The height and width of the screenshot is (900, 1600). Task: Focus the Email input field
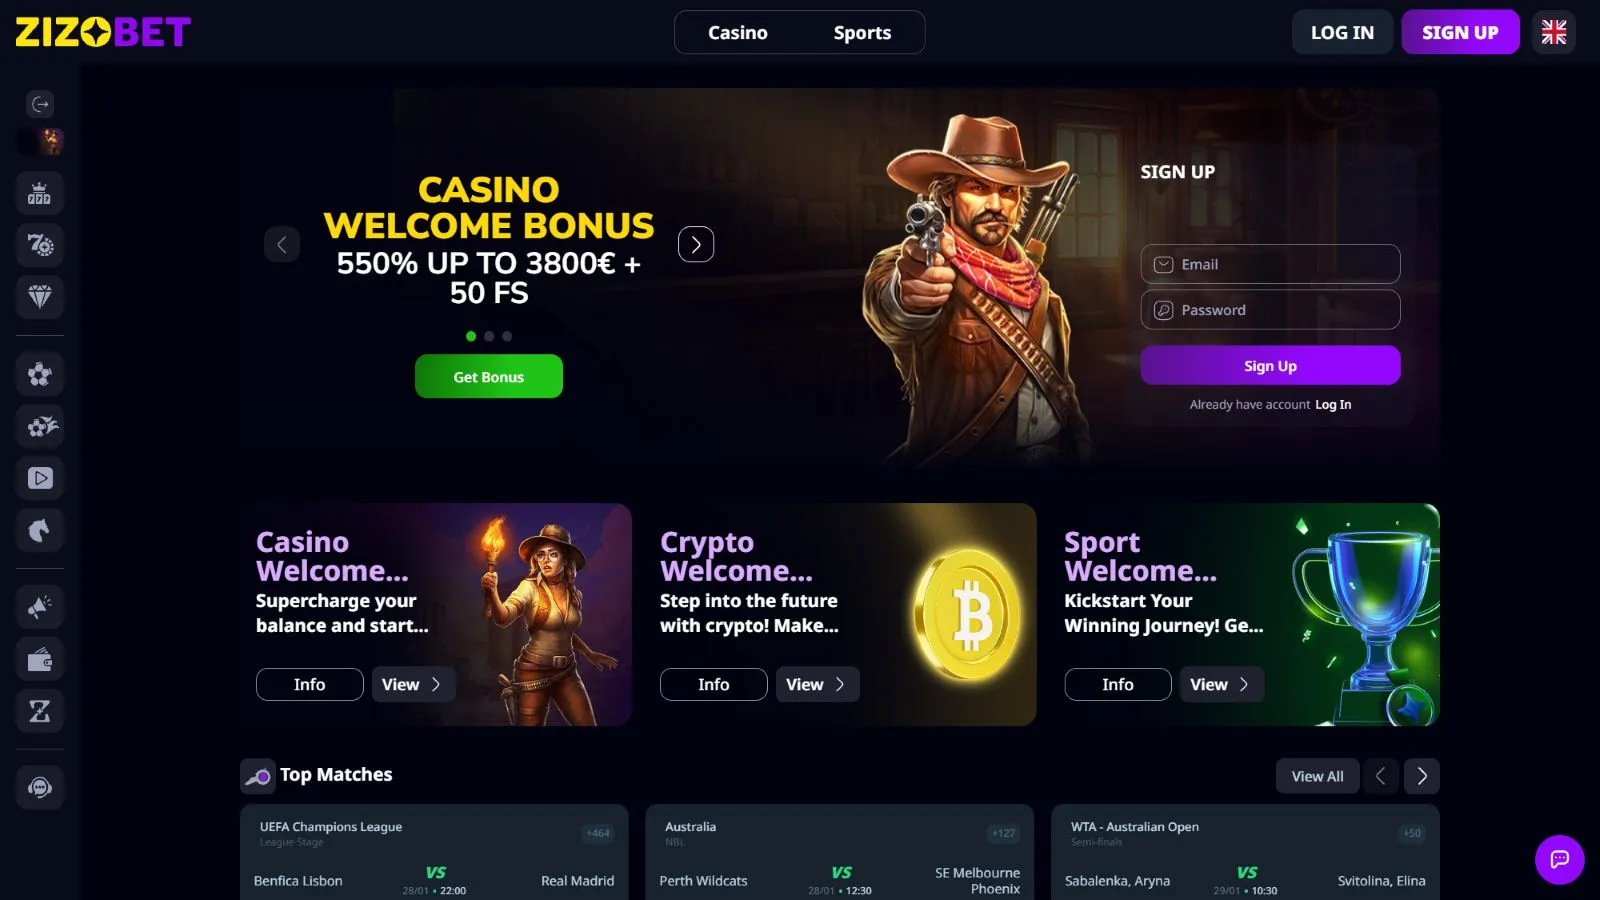pyautogui.click(x=1270, y=264)
